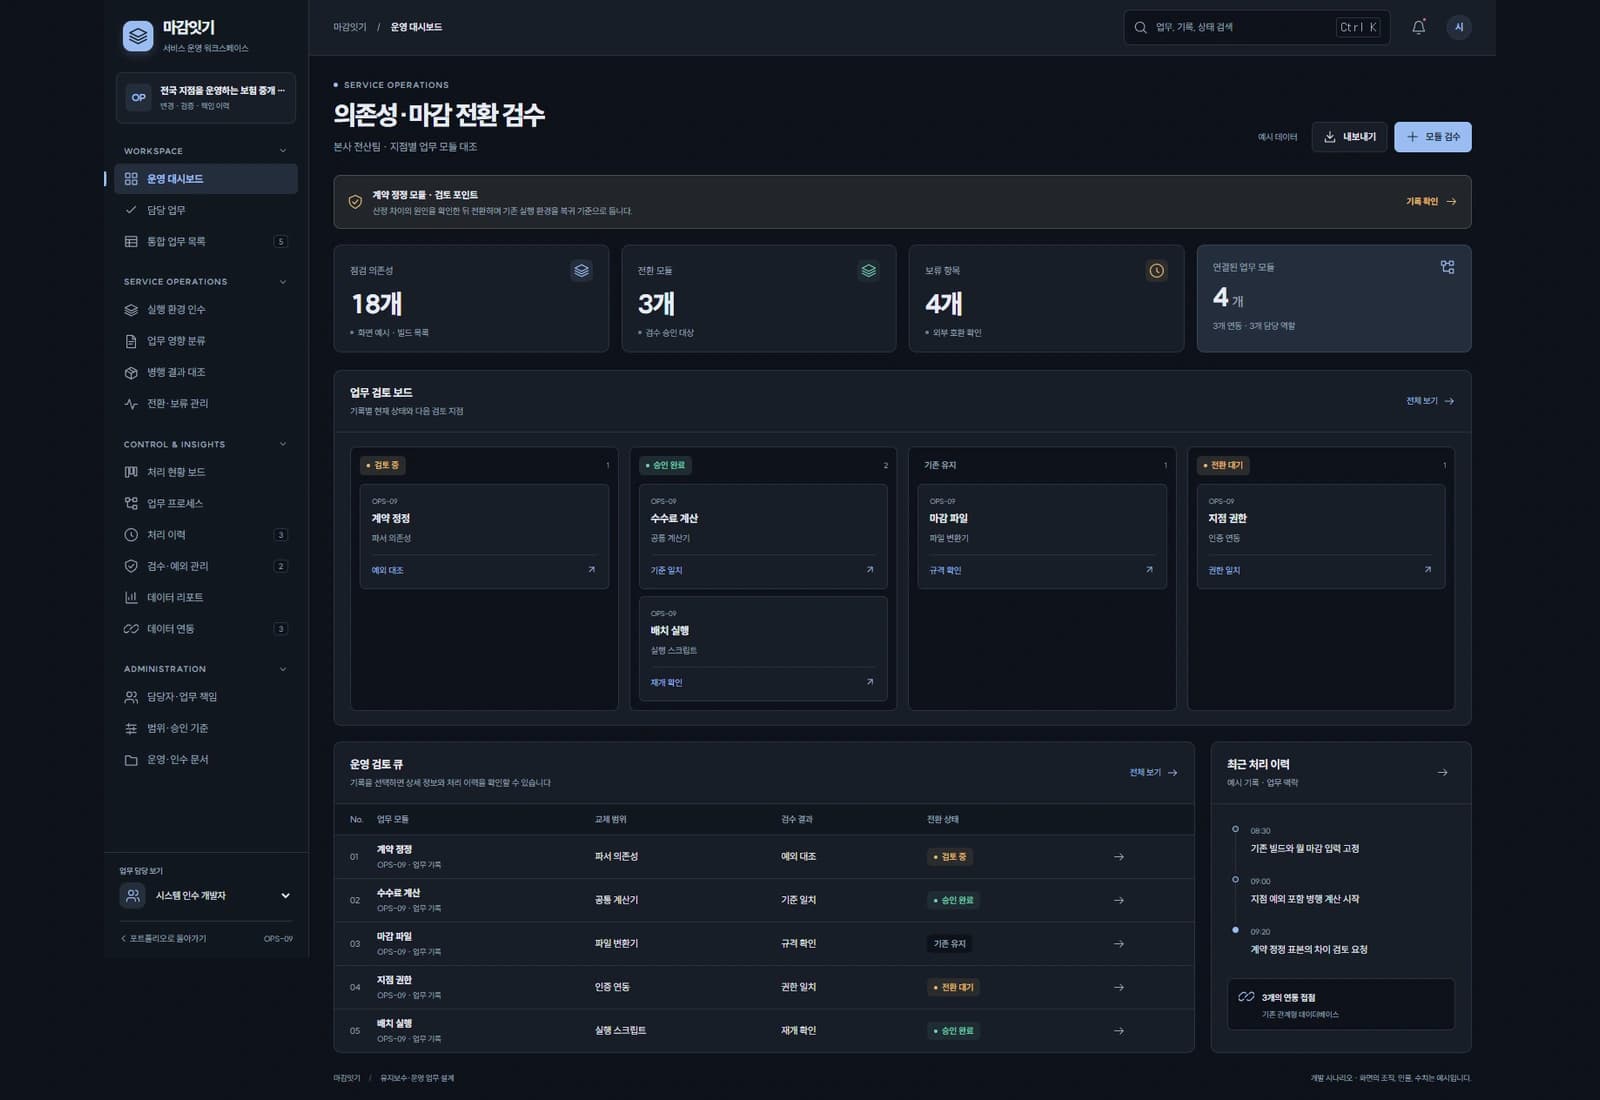This screenshot has height=1100, width=1600.
Task: Click the layers icon on 점검 의존성 card
Action: [581, 271]
